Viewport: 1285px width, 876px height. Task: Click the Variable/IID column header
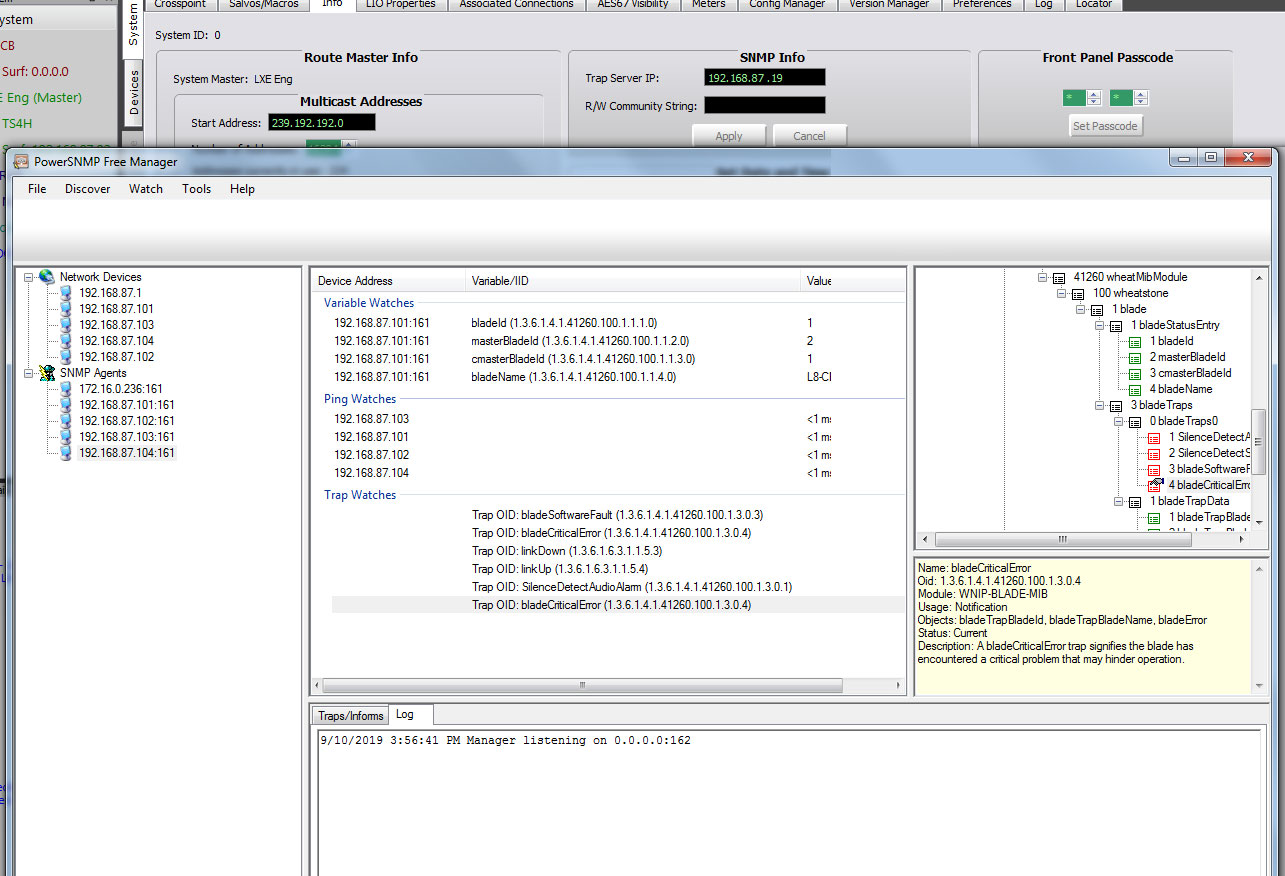tap(633, 281)
